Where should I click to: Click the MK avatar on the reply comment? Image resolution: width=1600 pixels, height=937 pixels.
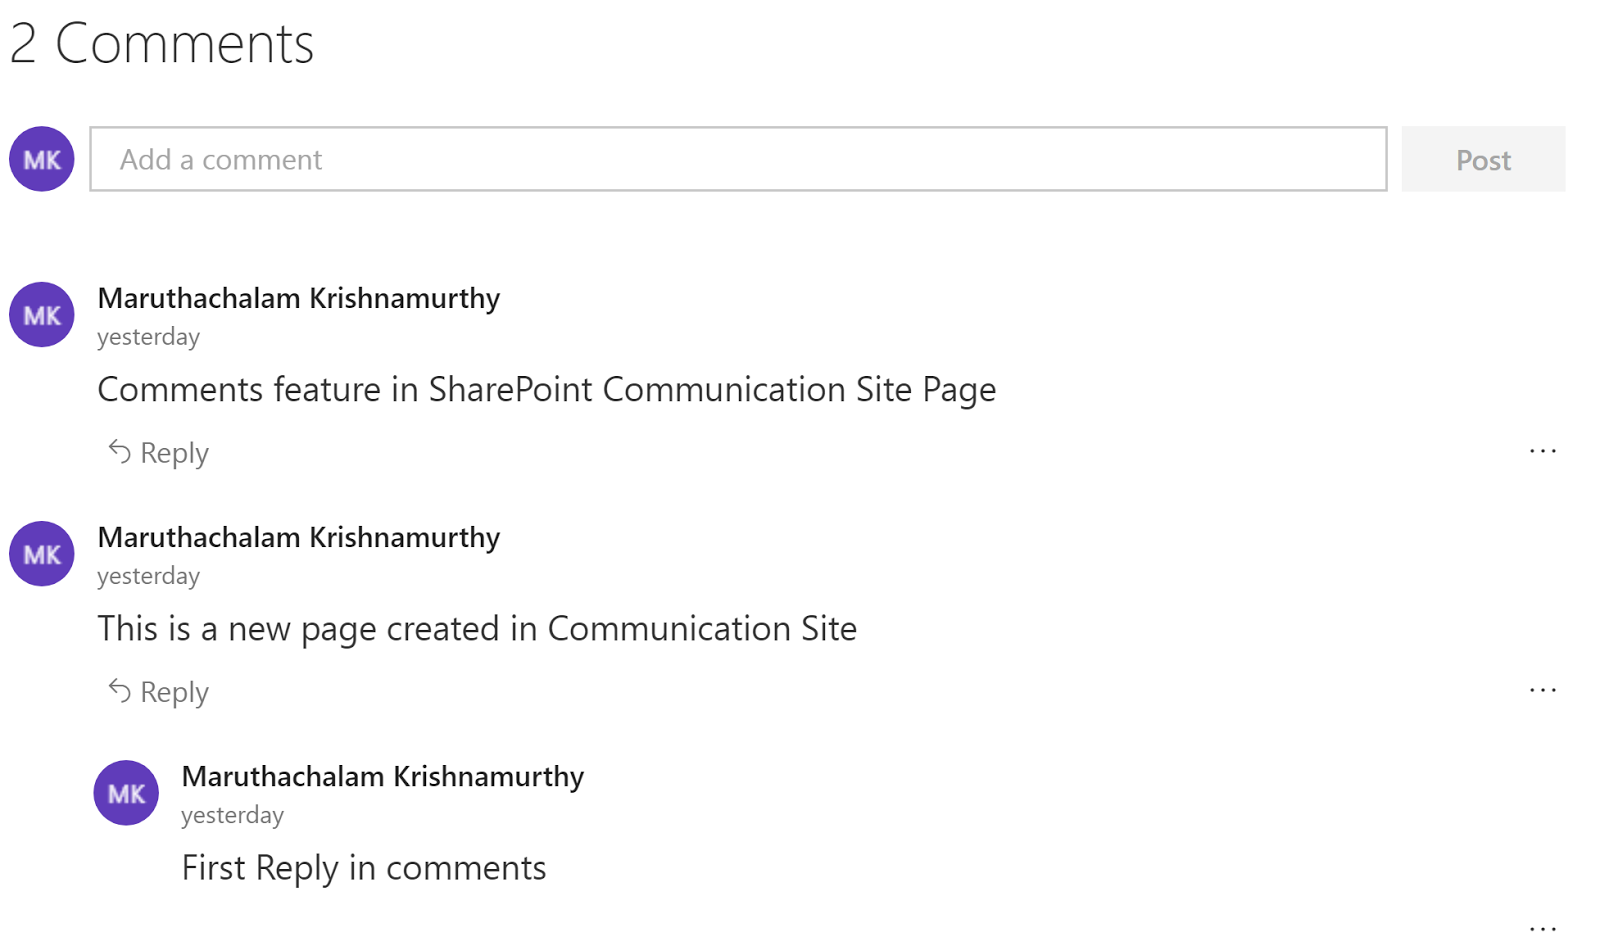(x=126, y=793)
